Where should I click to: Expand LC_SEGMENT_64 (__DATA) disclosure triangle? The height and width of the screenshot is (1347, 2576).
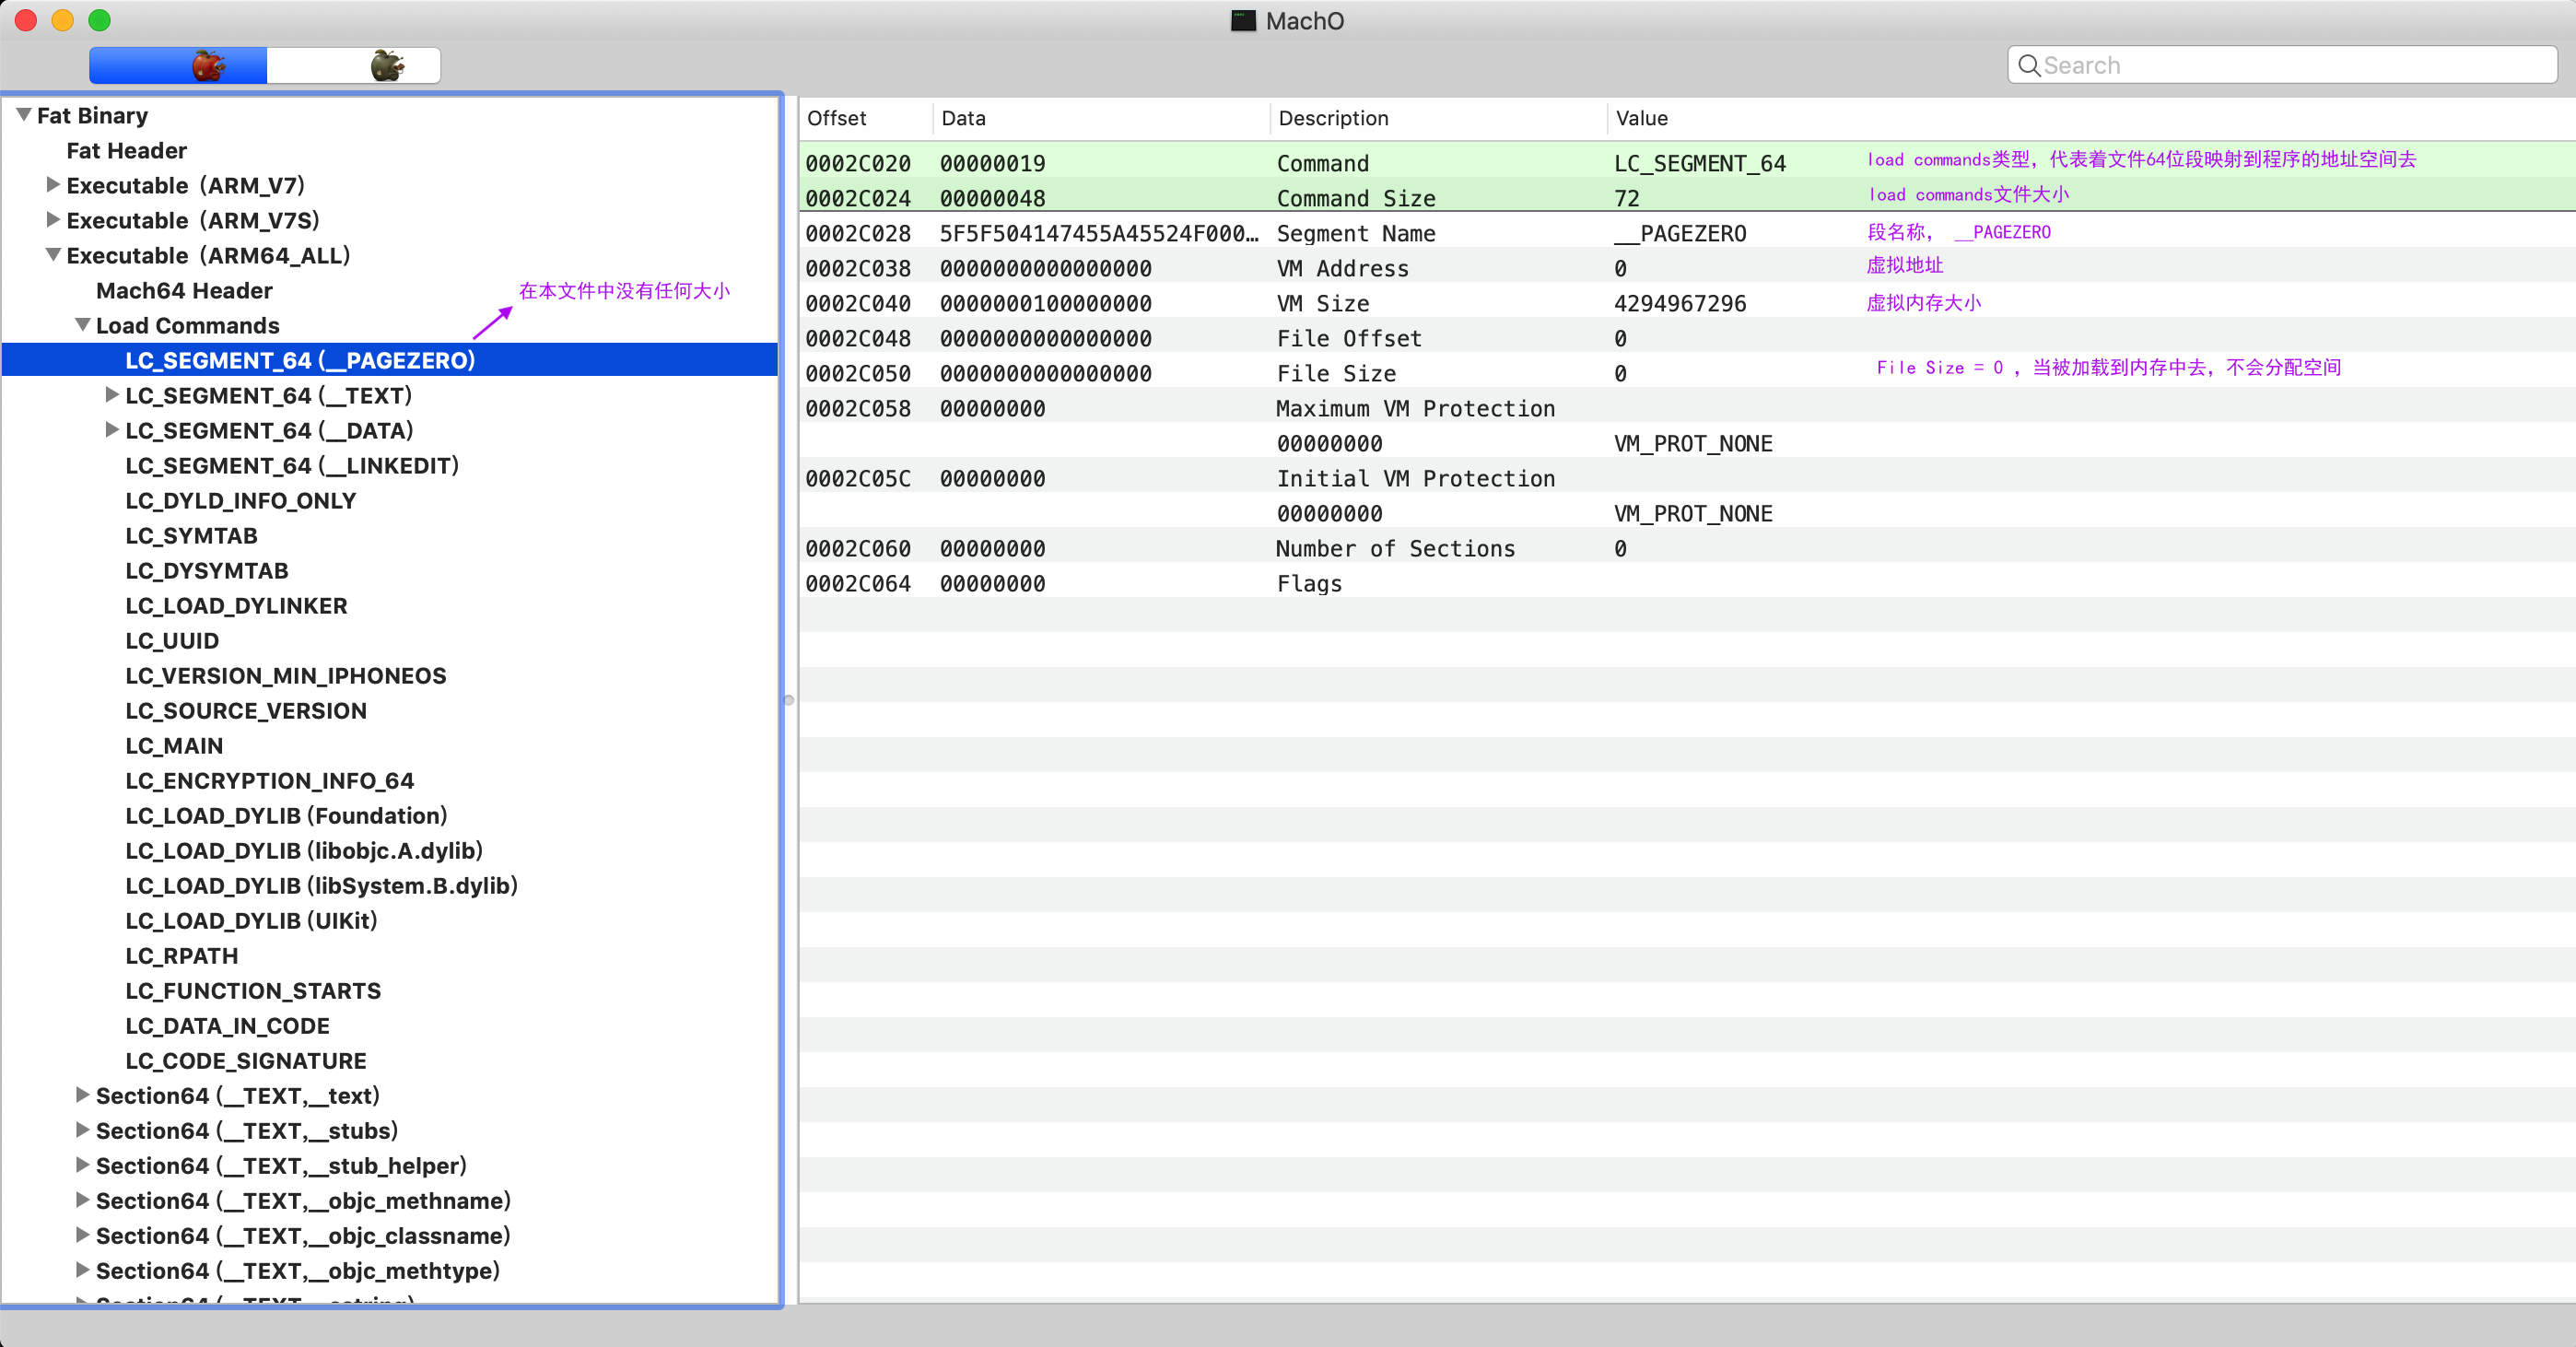tap(112, 430)
